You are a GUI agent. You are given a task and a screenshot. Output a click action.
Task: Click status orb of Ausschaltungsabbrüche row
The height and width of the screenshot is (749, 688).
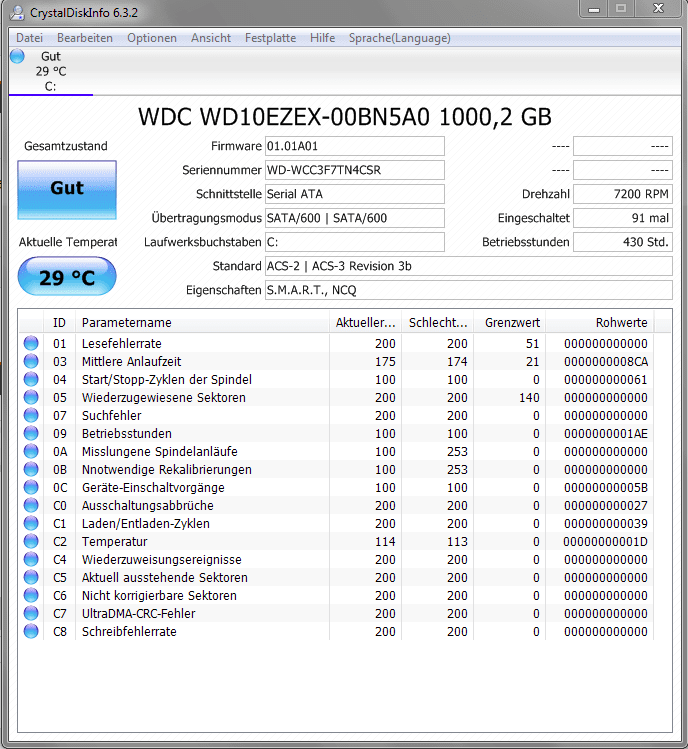click(31, 505)
